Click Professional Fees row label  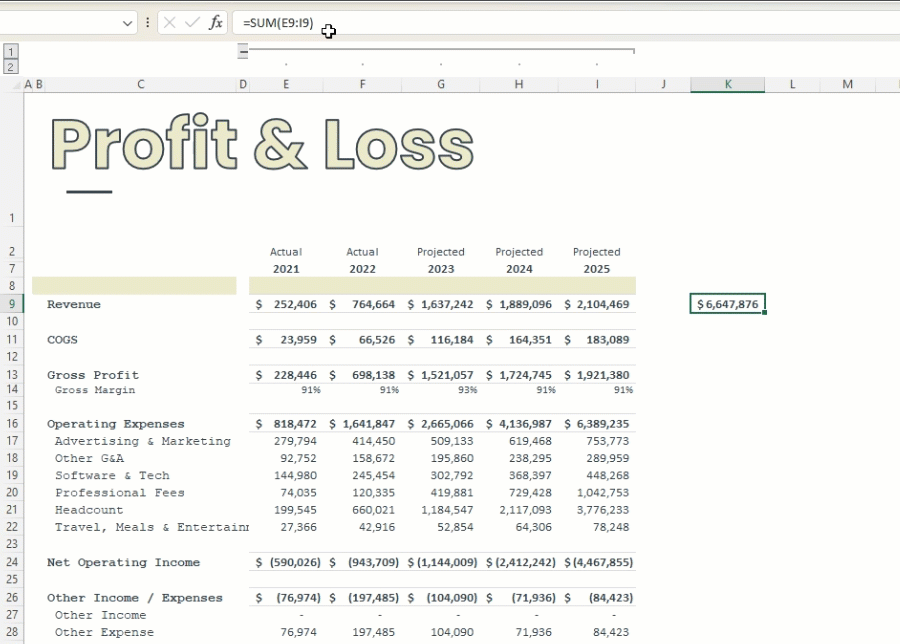pyautogui.click(x=120, y=493)
